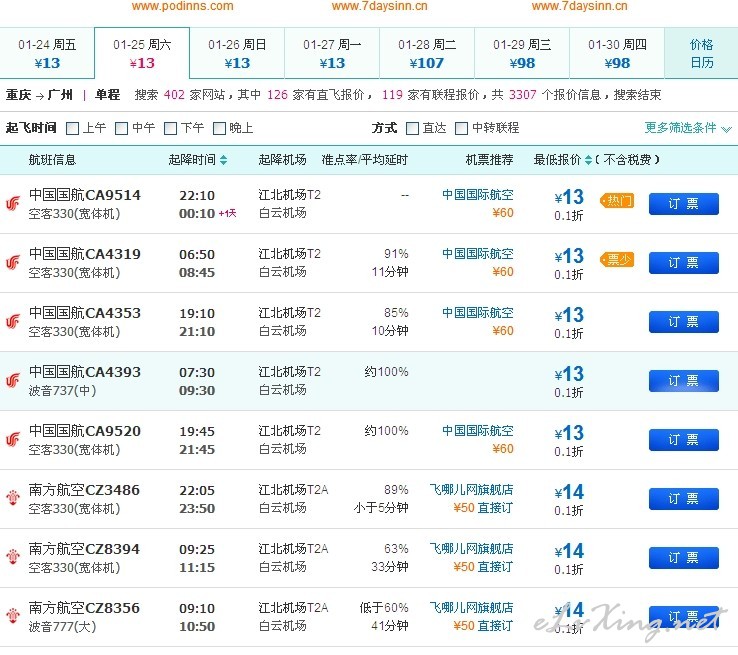The image size is (738, 655).
Task: Enable the 直达 direct flight filter
Action: [412, 128]
